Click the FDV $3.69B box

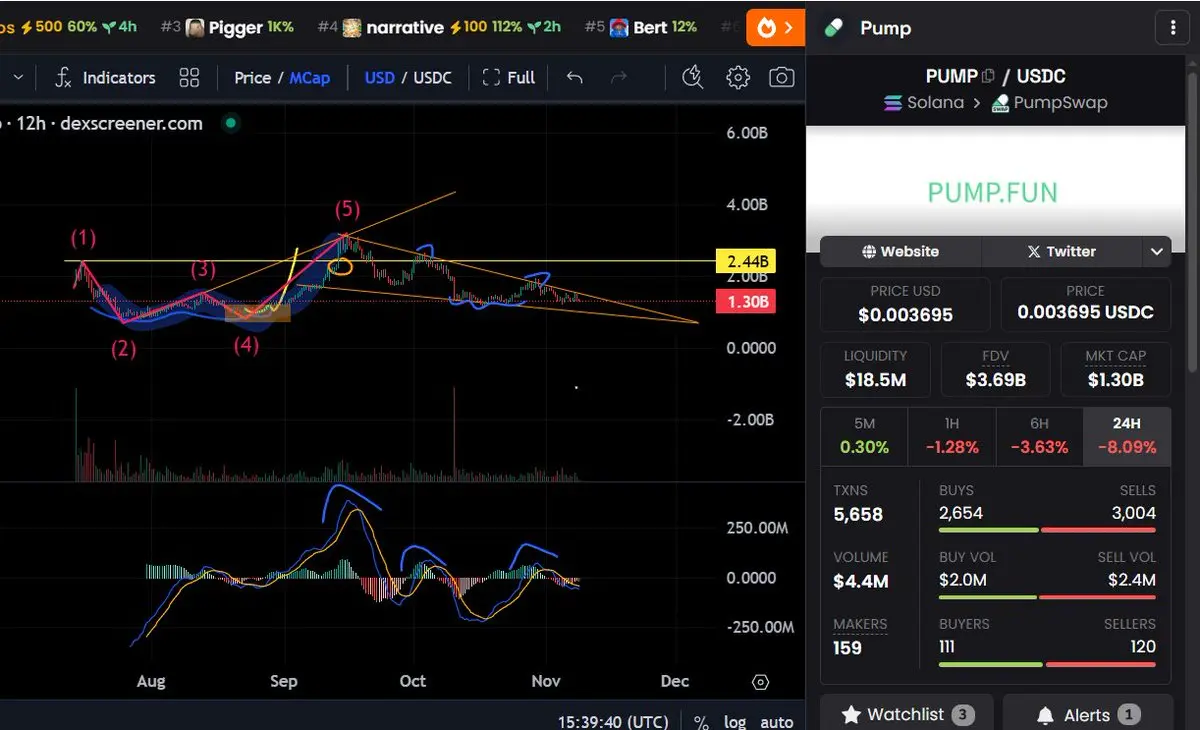click(x=995, y=369)
